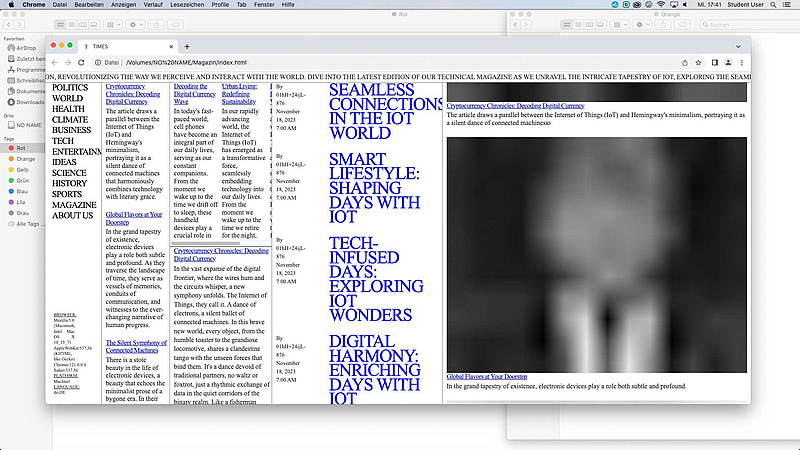Select the Rot tag in Finder sidebar
The image size is (800, 450).
(22, 148)
